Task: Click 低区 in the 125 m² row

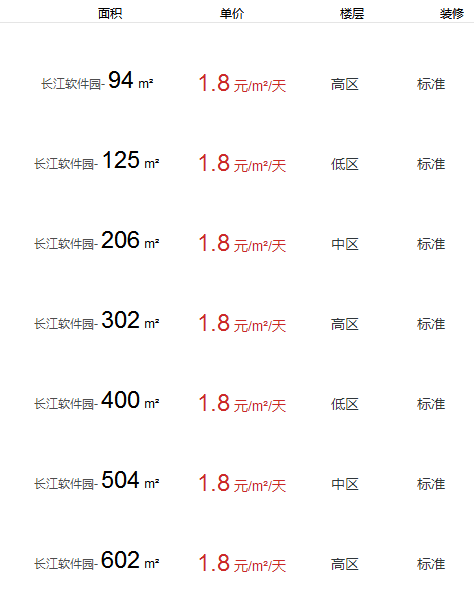Action: click(345, 164)
